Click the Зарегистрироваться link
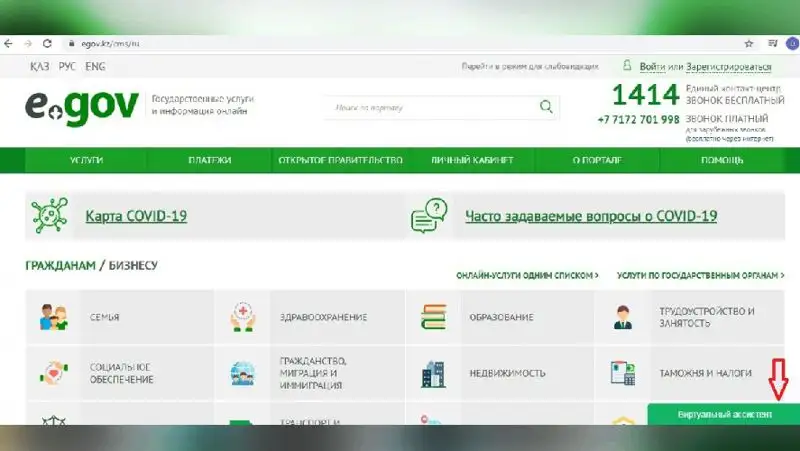 click(729, 67)
